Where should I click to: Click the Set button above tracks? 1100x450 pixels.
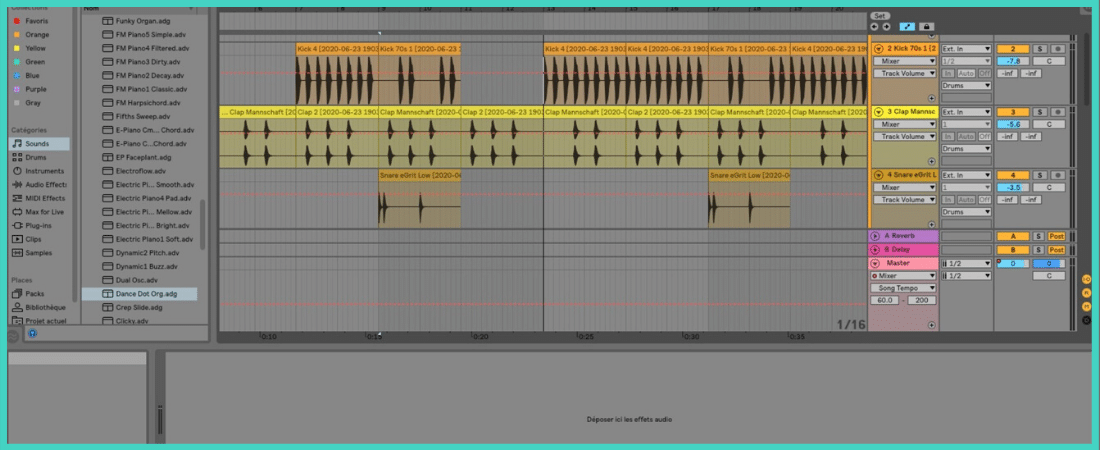point(880,16)
